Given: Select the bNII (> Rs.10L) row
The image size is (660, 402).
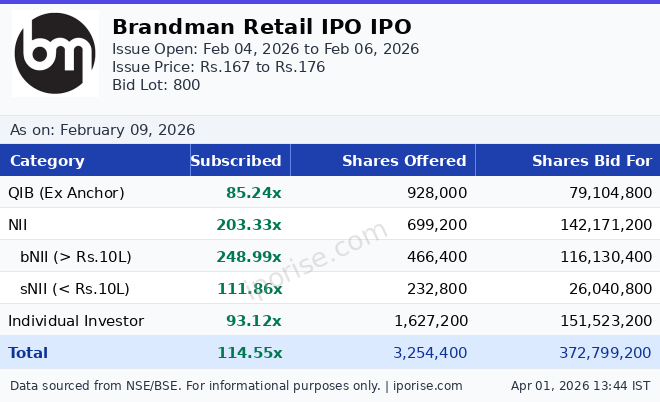Looking at the screenshot, I should coord(76,257).
